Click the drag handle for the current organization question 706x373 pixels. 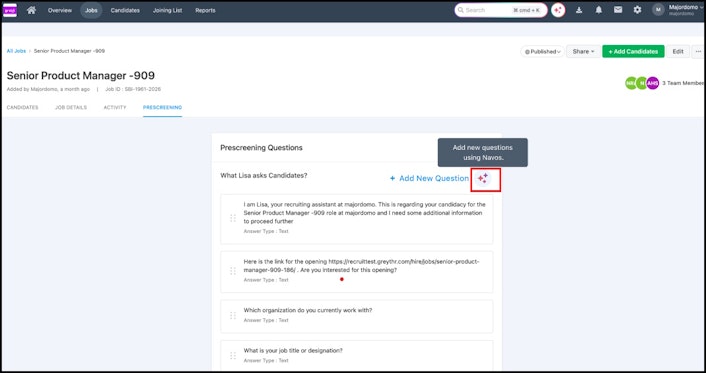233,315
